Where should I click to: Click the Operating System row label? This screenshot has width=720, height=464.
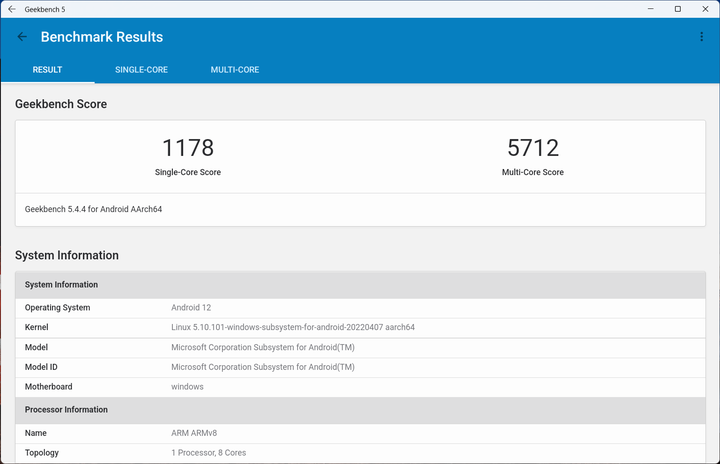(x=57, y=307)
